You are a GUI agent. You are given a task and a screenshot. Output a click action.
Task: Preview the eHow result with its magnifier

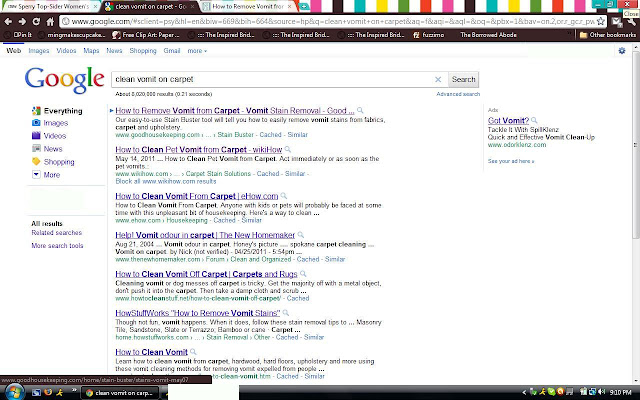click(x=284, y=196)
